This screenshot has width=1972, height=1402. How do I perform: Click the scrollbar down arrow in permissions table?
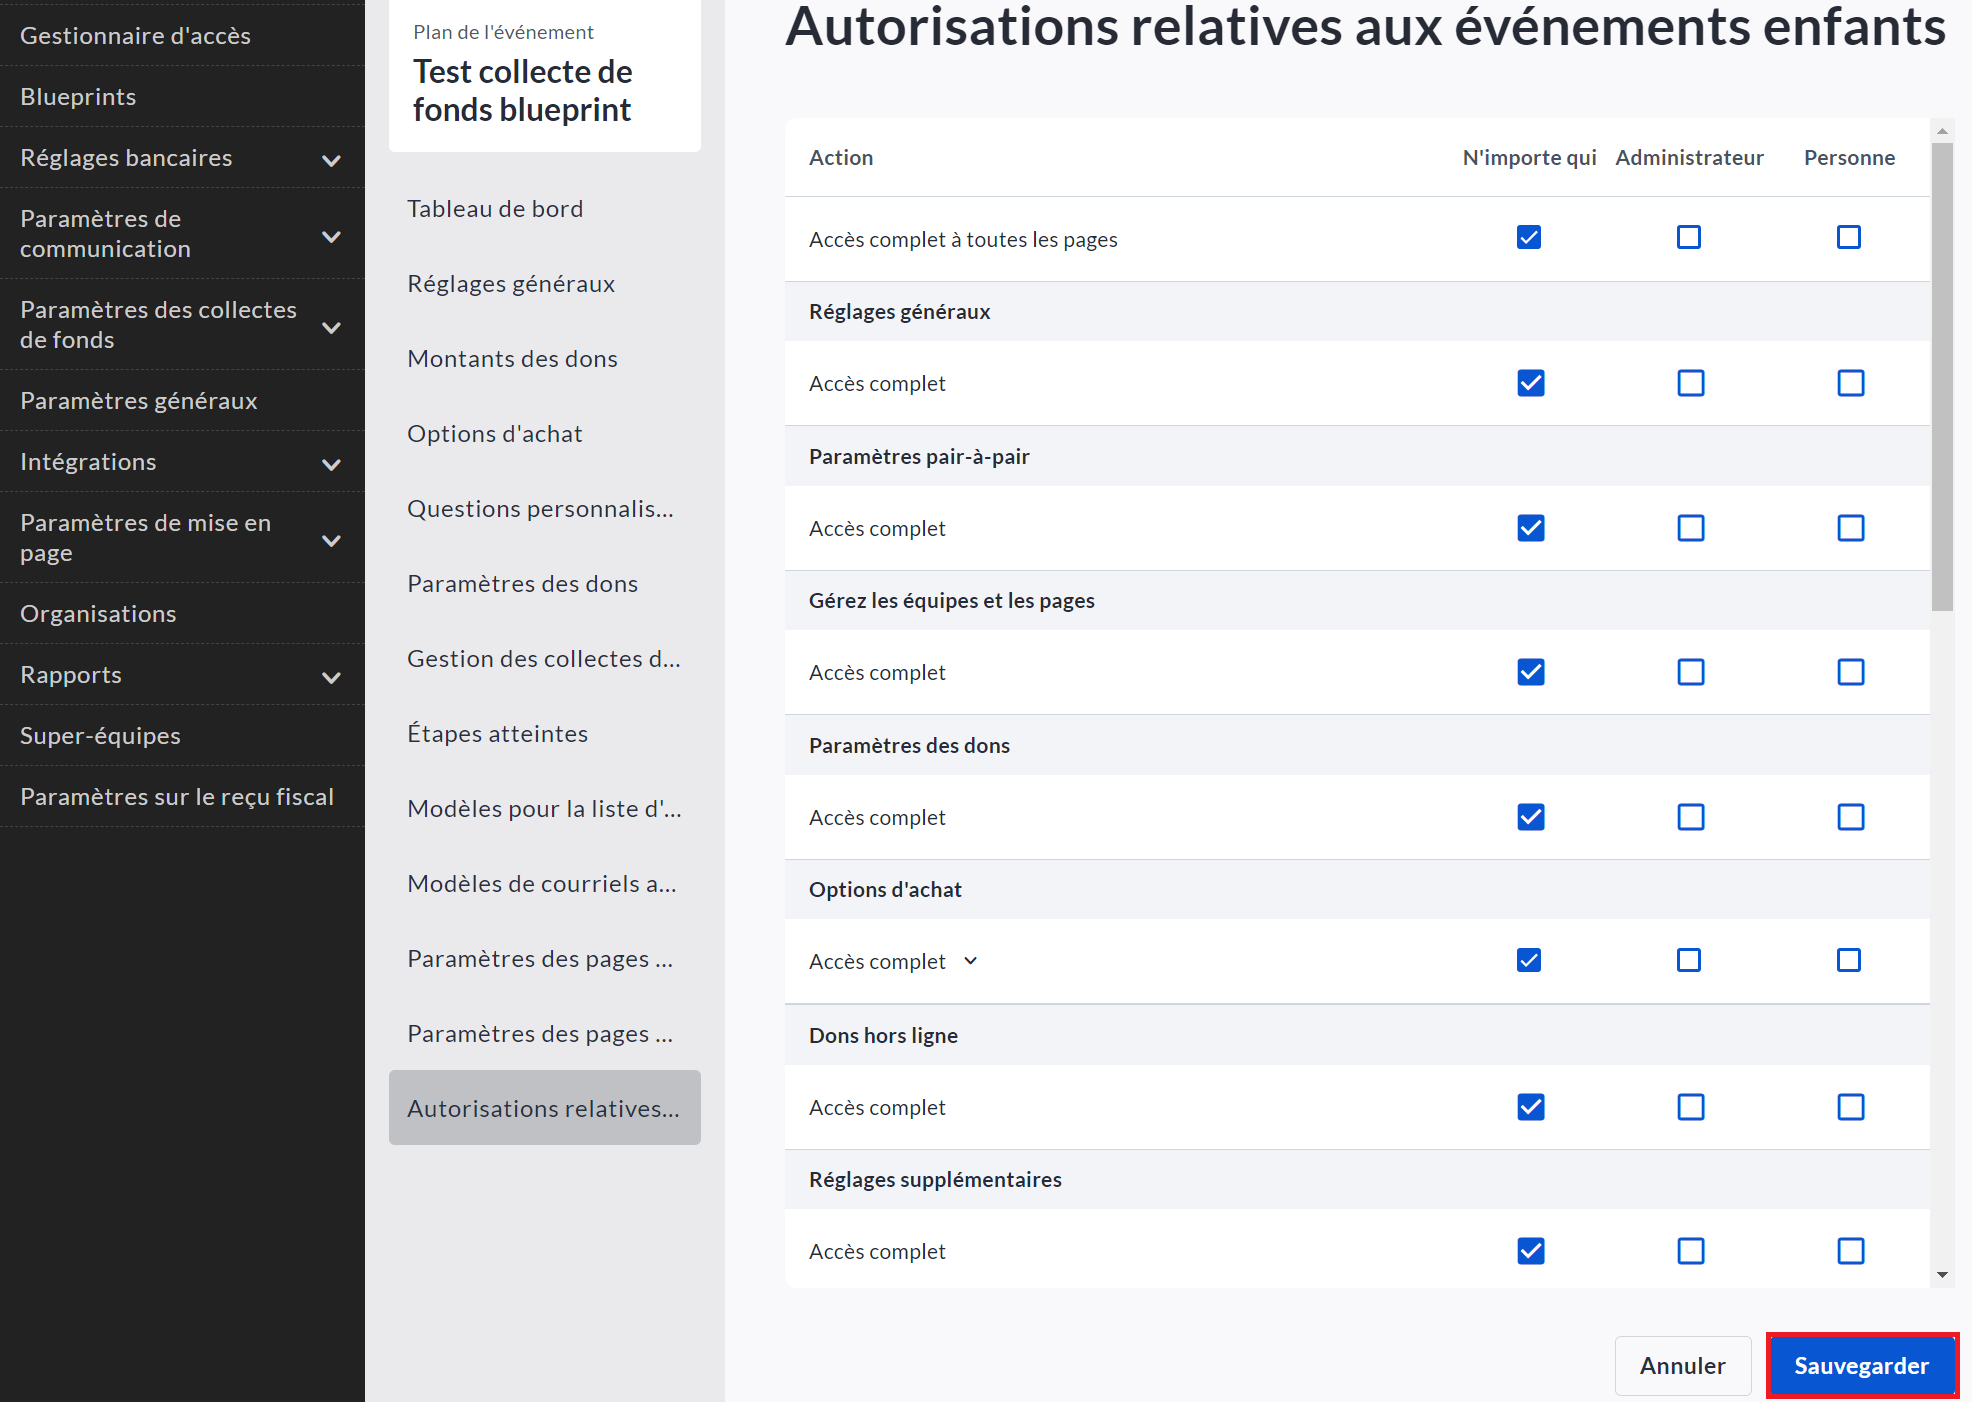click(x=1942, y=1275)
